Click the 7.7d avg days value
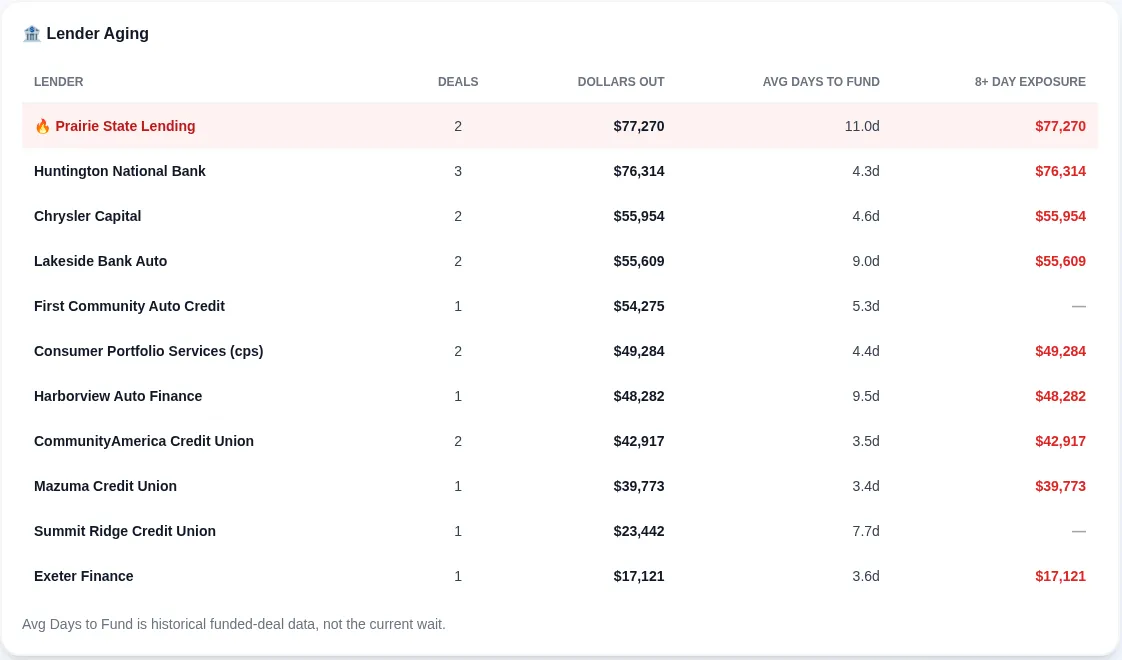 (x=866, y=531)
